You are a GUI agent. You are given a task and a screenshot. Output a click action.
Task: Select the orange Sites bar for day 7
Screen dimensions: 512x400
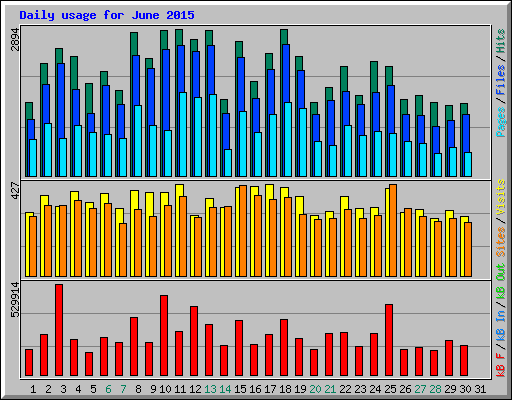pos(123,250)
